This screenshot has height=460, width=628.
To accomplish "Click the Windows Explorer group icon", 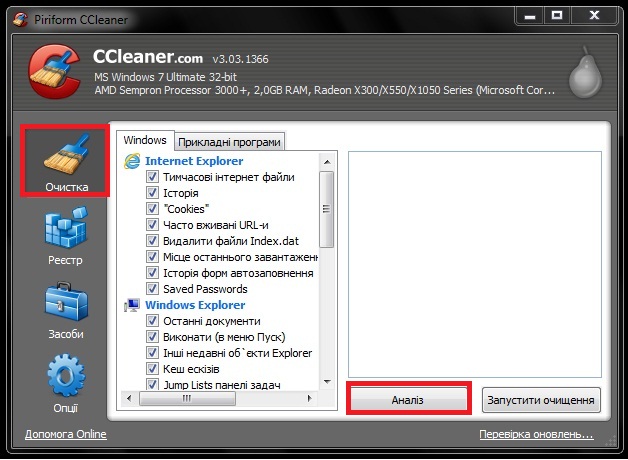I will [132, 305].
